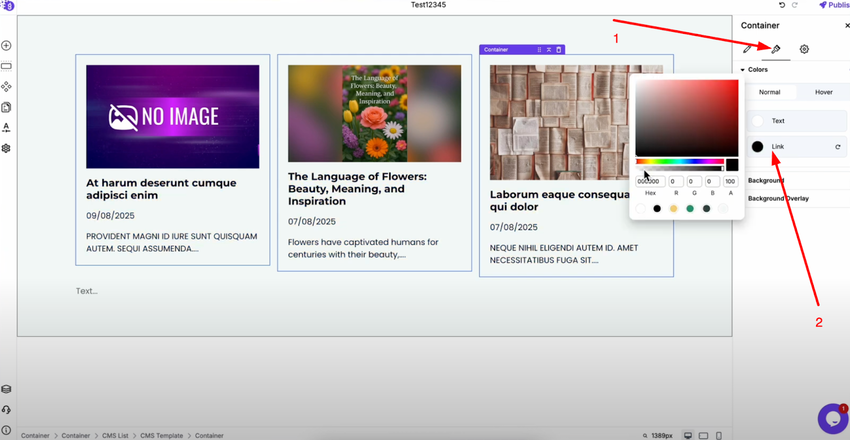
Task: Open the sections icon in left sidebar
Action: (x=6, y=66)
